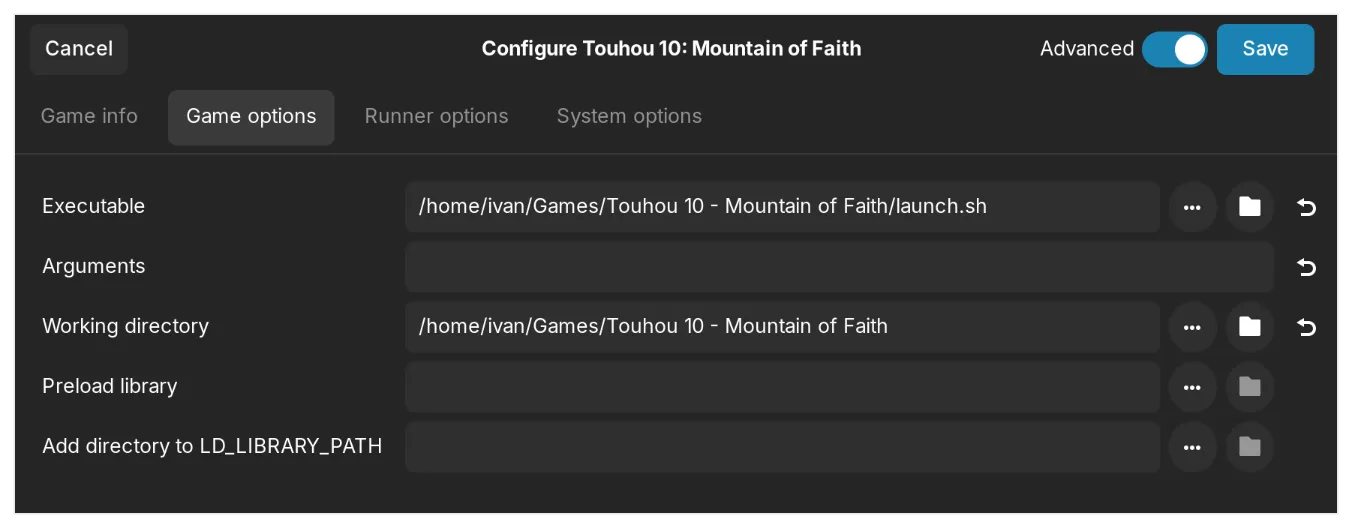This screenshot has height=528, width=1352.
Task: Open the Executable folder icon button
Action: (x=1249, y=207)
